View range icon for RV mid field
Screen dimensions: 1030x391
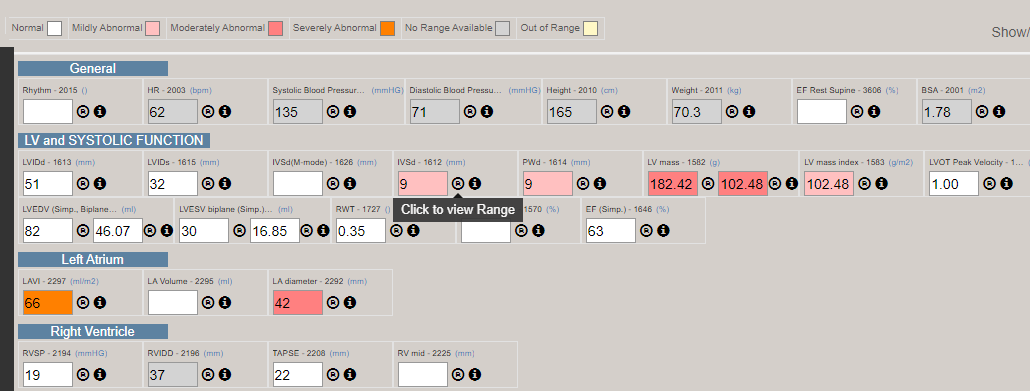point(458,375)
